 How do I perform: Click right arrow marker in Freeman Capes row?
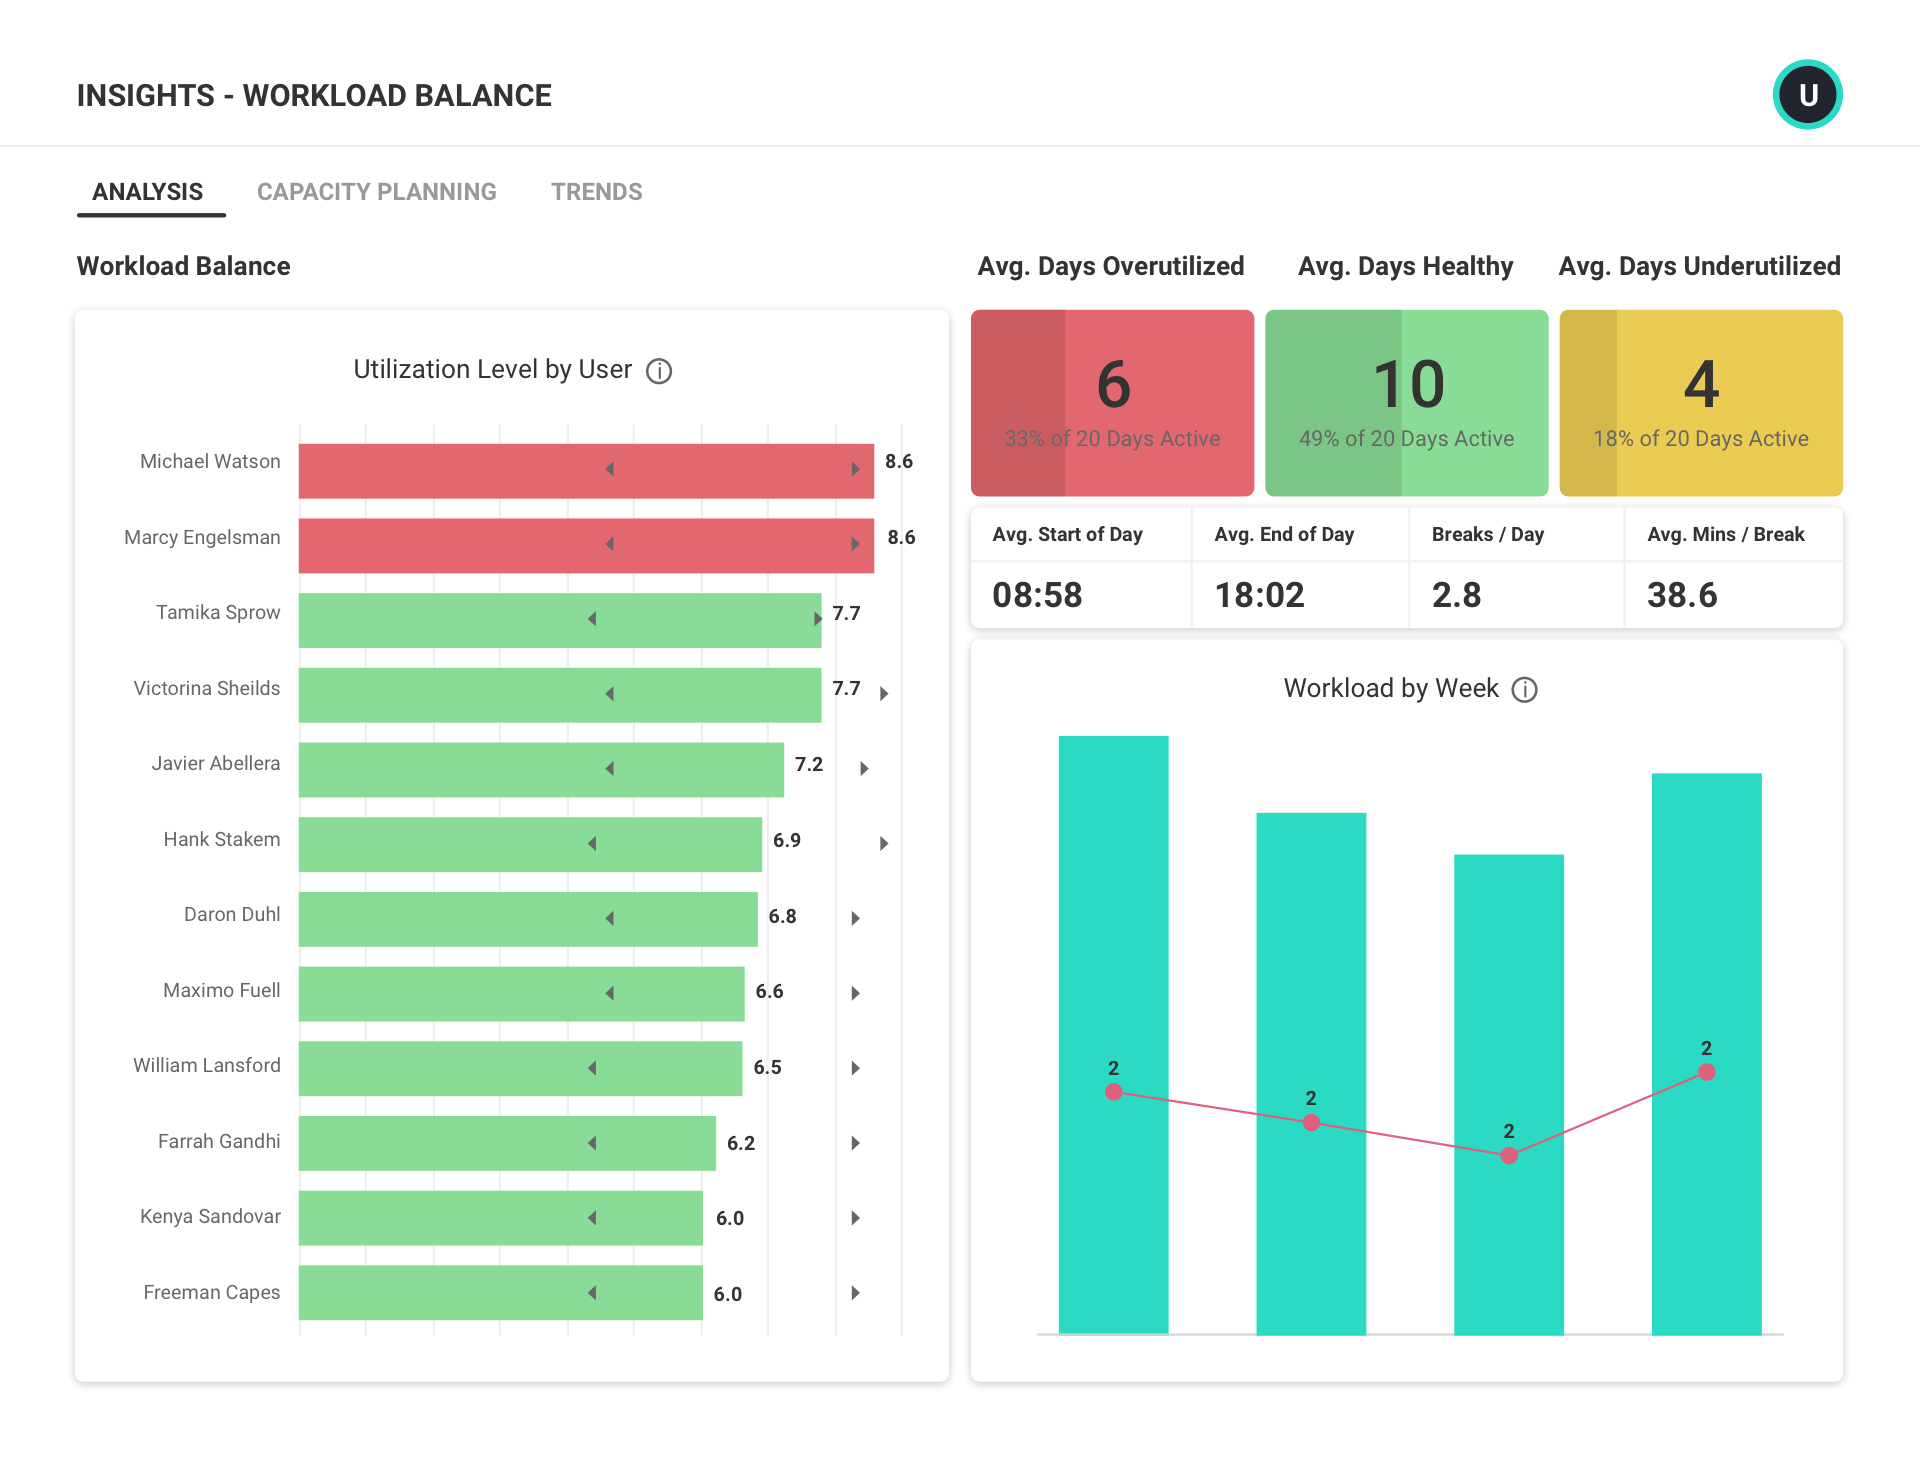click(855, 1293)
